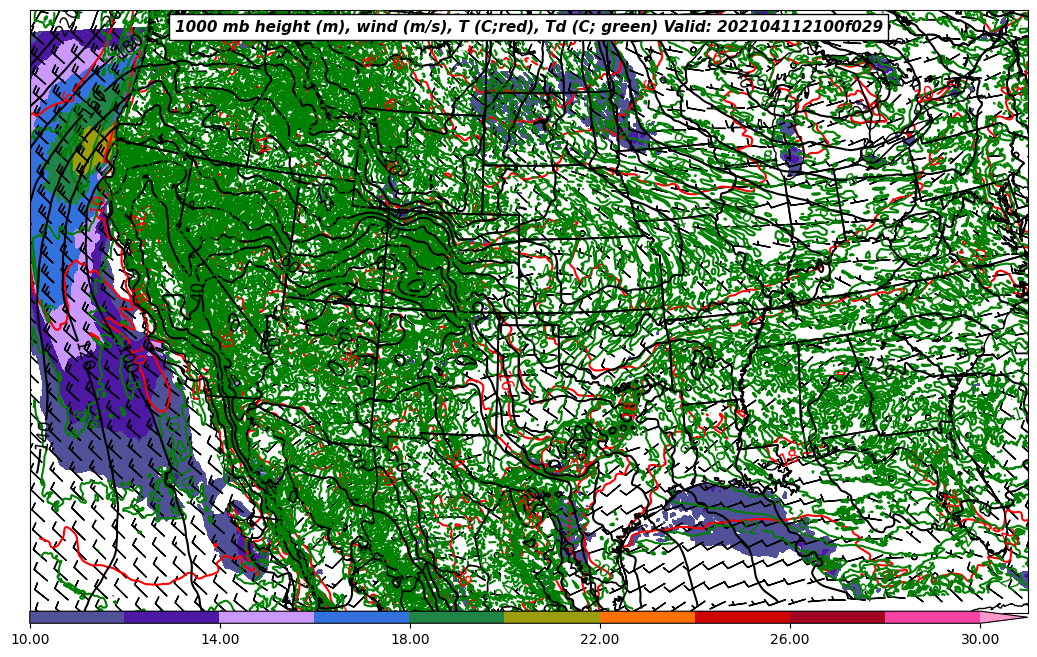Viewport: 1037px width, 657px height.
Task: Click the map title text box
Action: click(x=528, y=26)
